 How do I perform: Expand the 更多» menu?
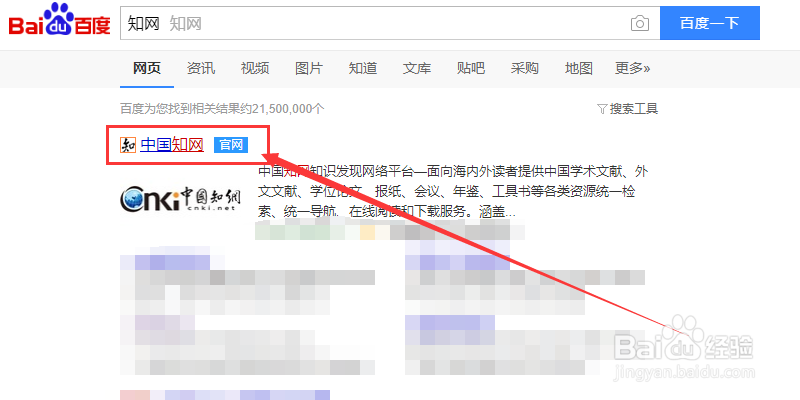pyautogui.click(x=633, y=68)
